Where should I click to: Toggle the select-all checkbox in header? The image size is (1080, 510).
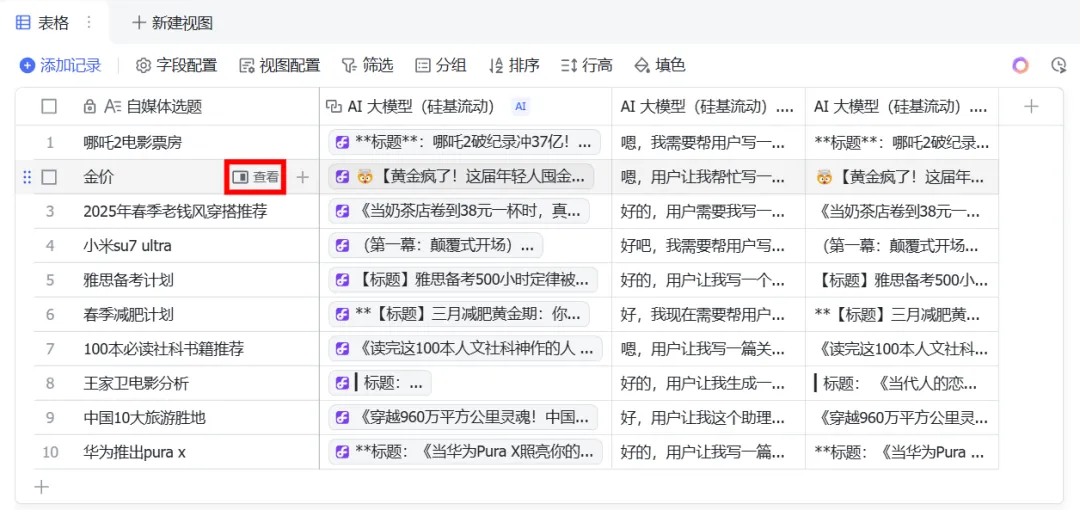pos(49,107)
